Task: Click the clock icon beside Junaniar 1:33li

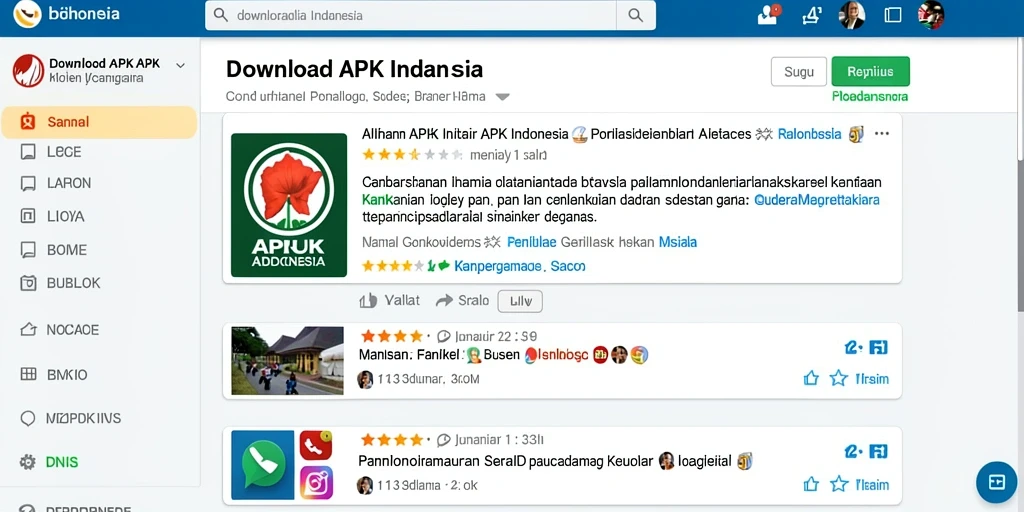Action: pos(443,440)
